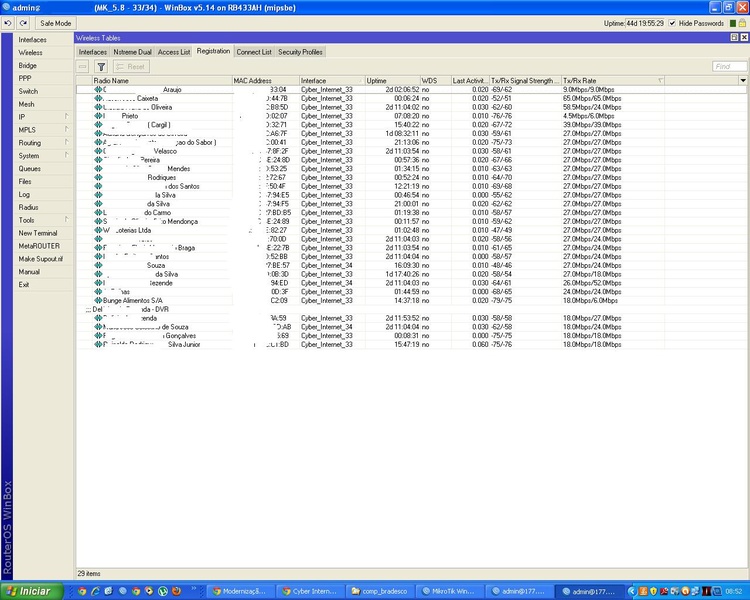Switch to Cyber Intern... Chrome taskbar window

coord(310,591)
